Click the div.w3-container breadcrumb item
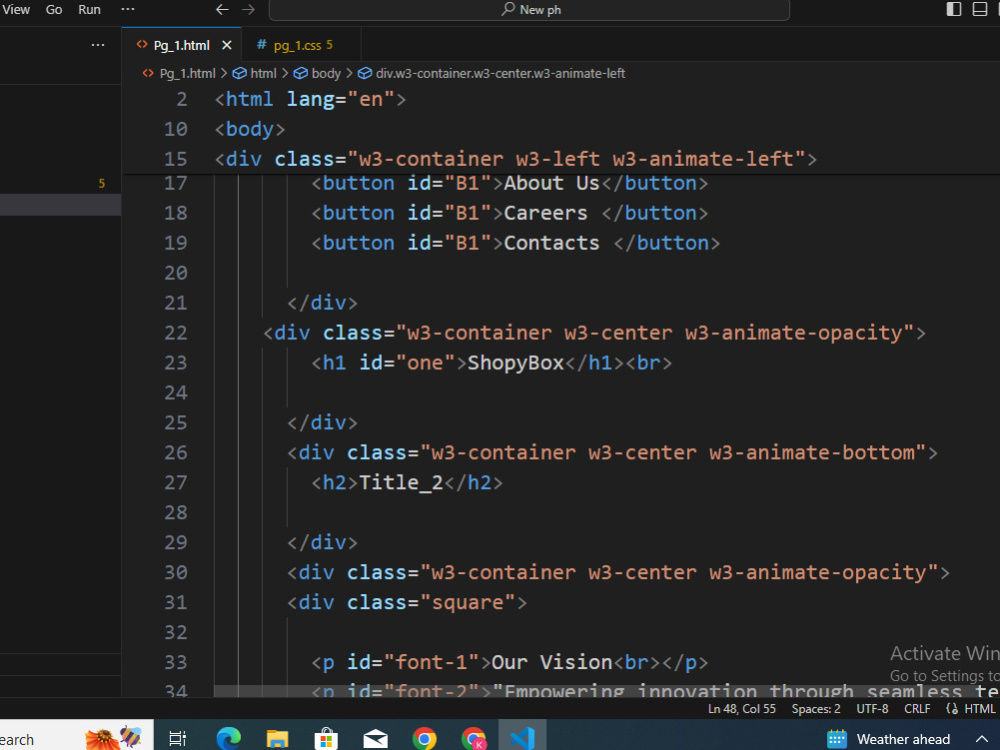 click(x=492, y=73)
